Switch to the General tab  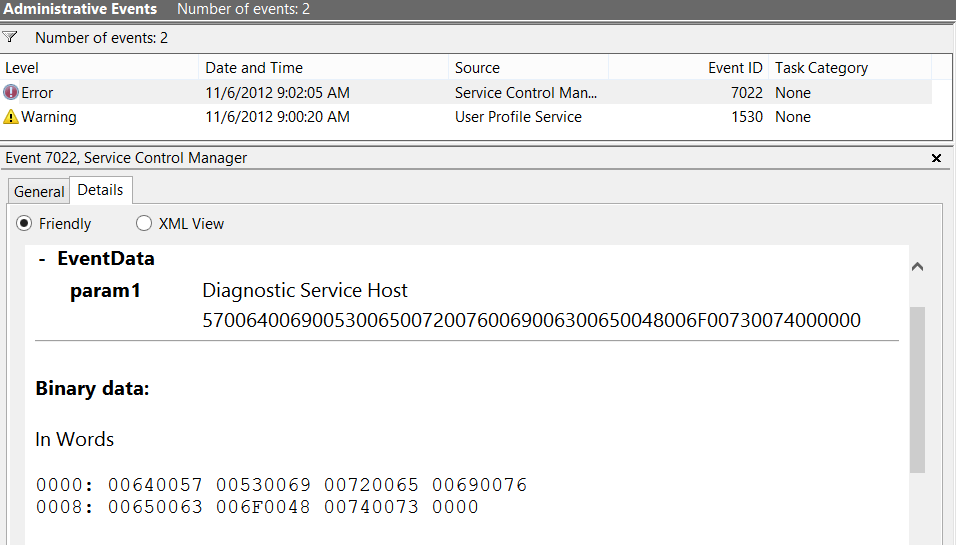click(x=39, y=191)
